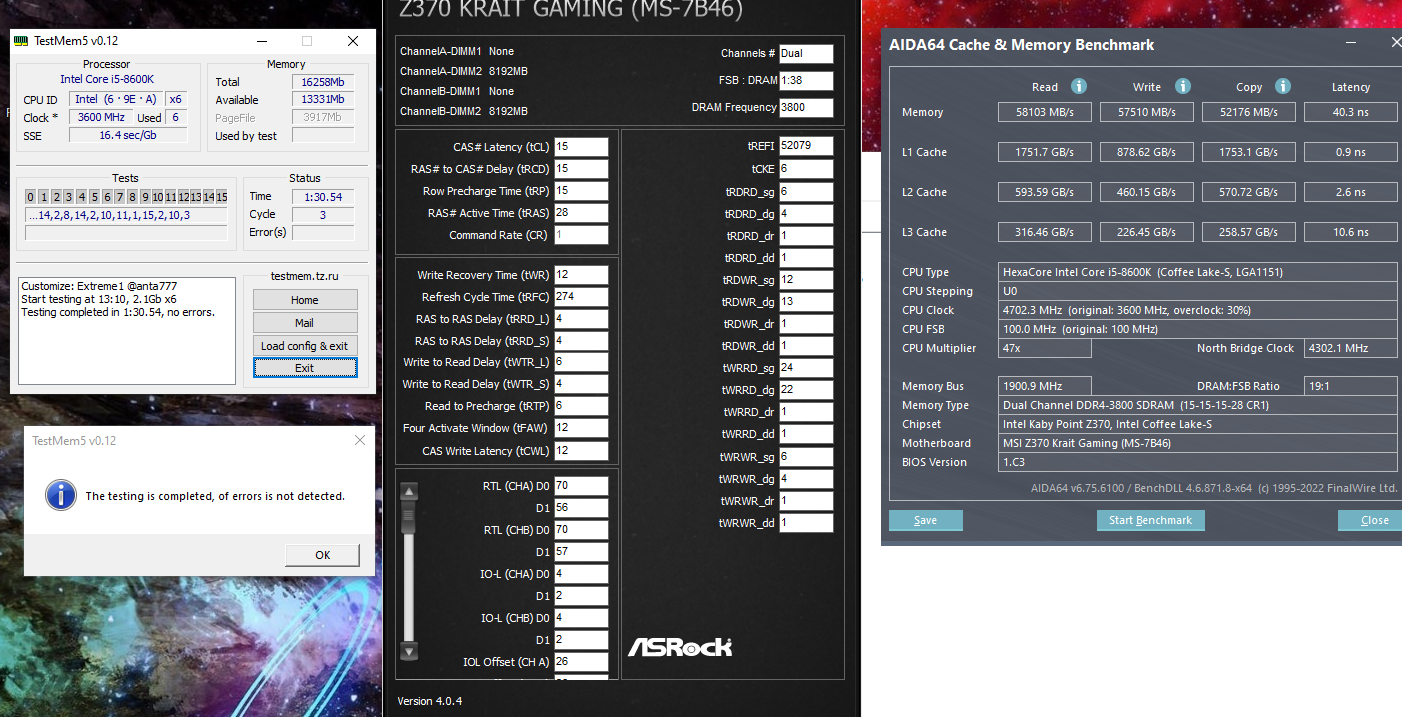This screenshot has width=1402, height=717.
Task: Click the Refresh Cycle Time (tRFC) field
Action: [x=581, y=297]
